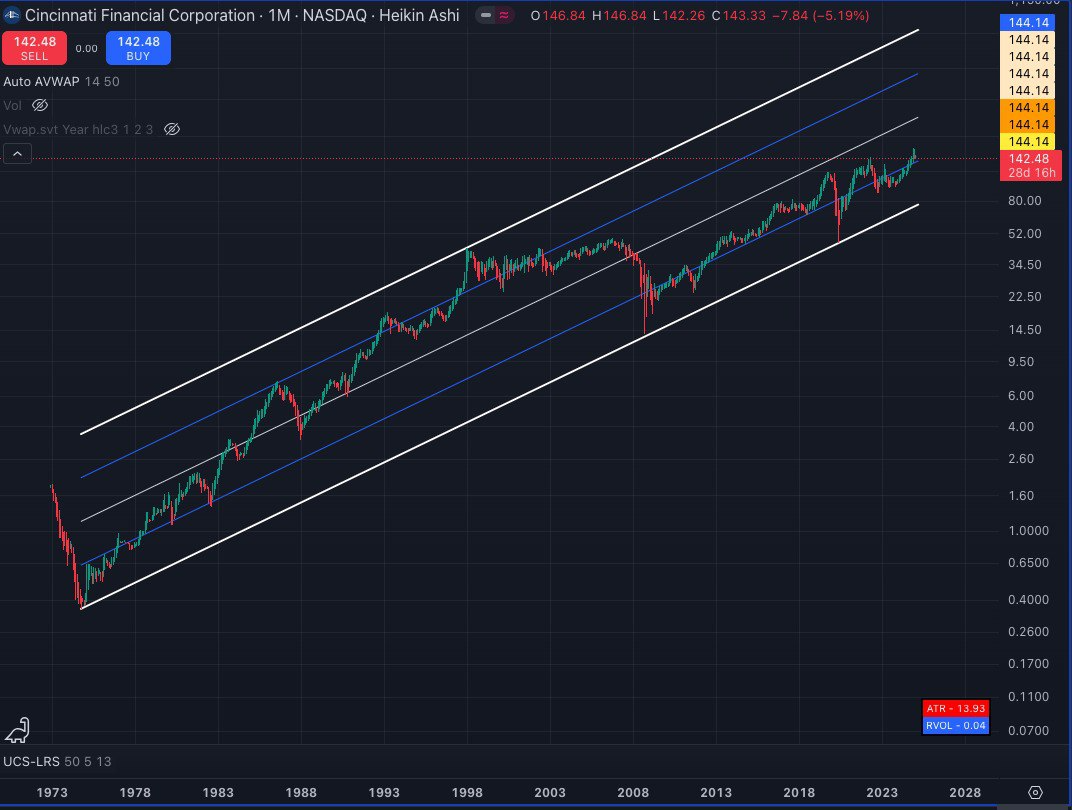The height and width of the screenshot is (810, 1072).
Task: Click the dinosaur logo icon
Action: [x=17, y=731]
